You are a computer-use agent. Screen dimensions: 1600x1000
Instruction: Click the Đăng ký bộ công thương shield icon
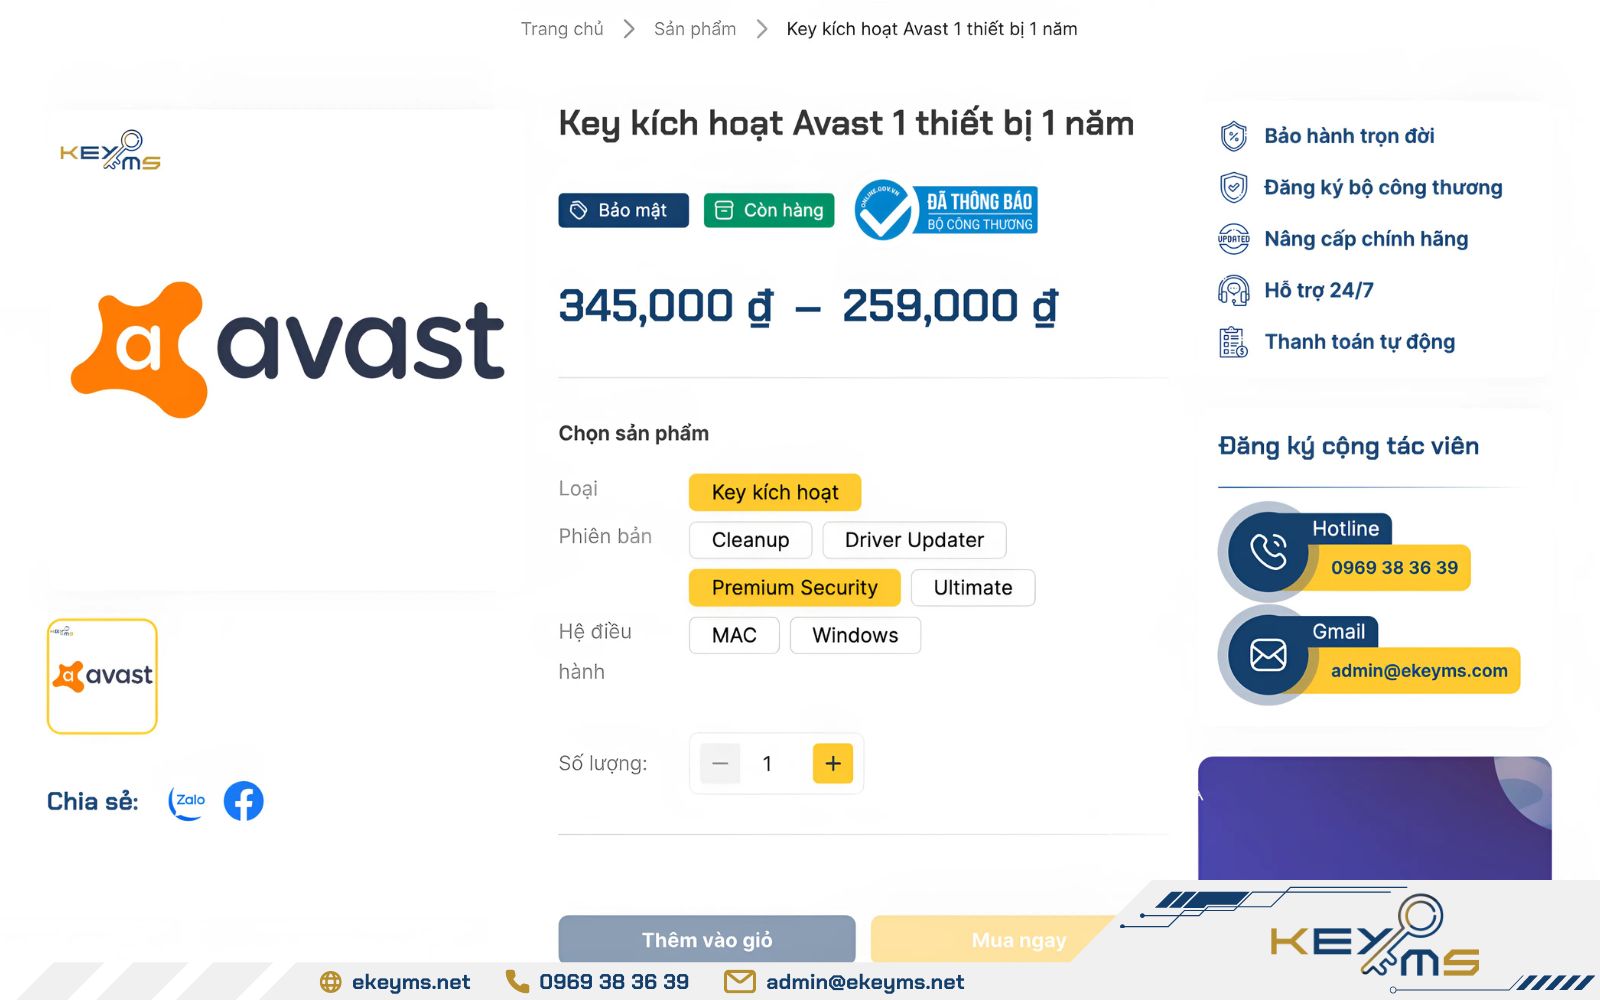point(1234,187)
